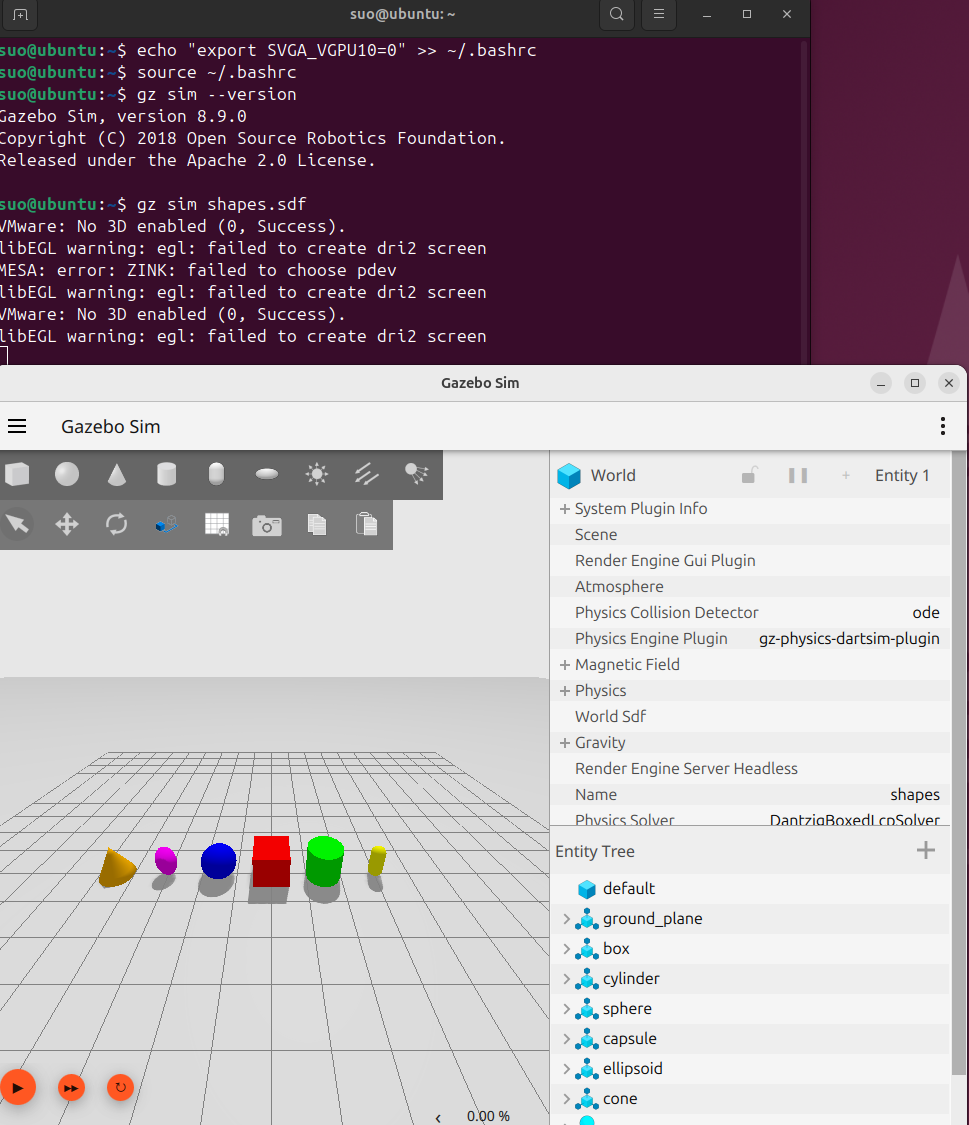Open the grid snap settings icon
Screen dimensions: 969x1125
(217, 524)
